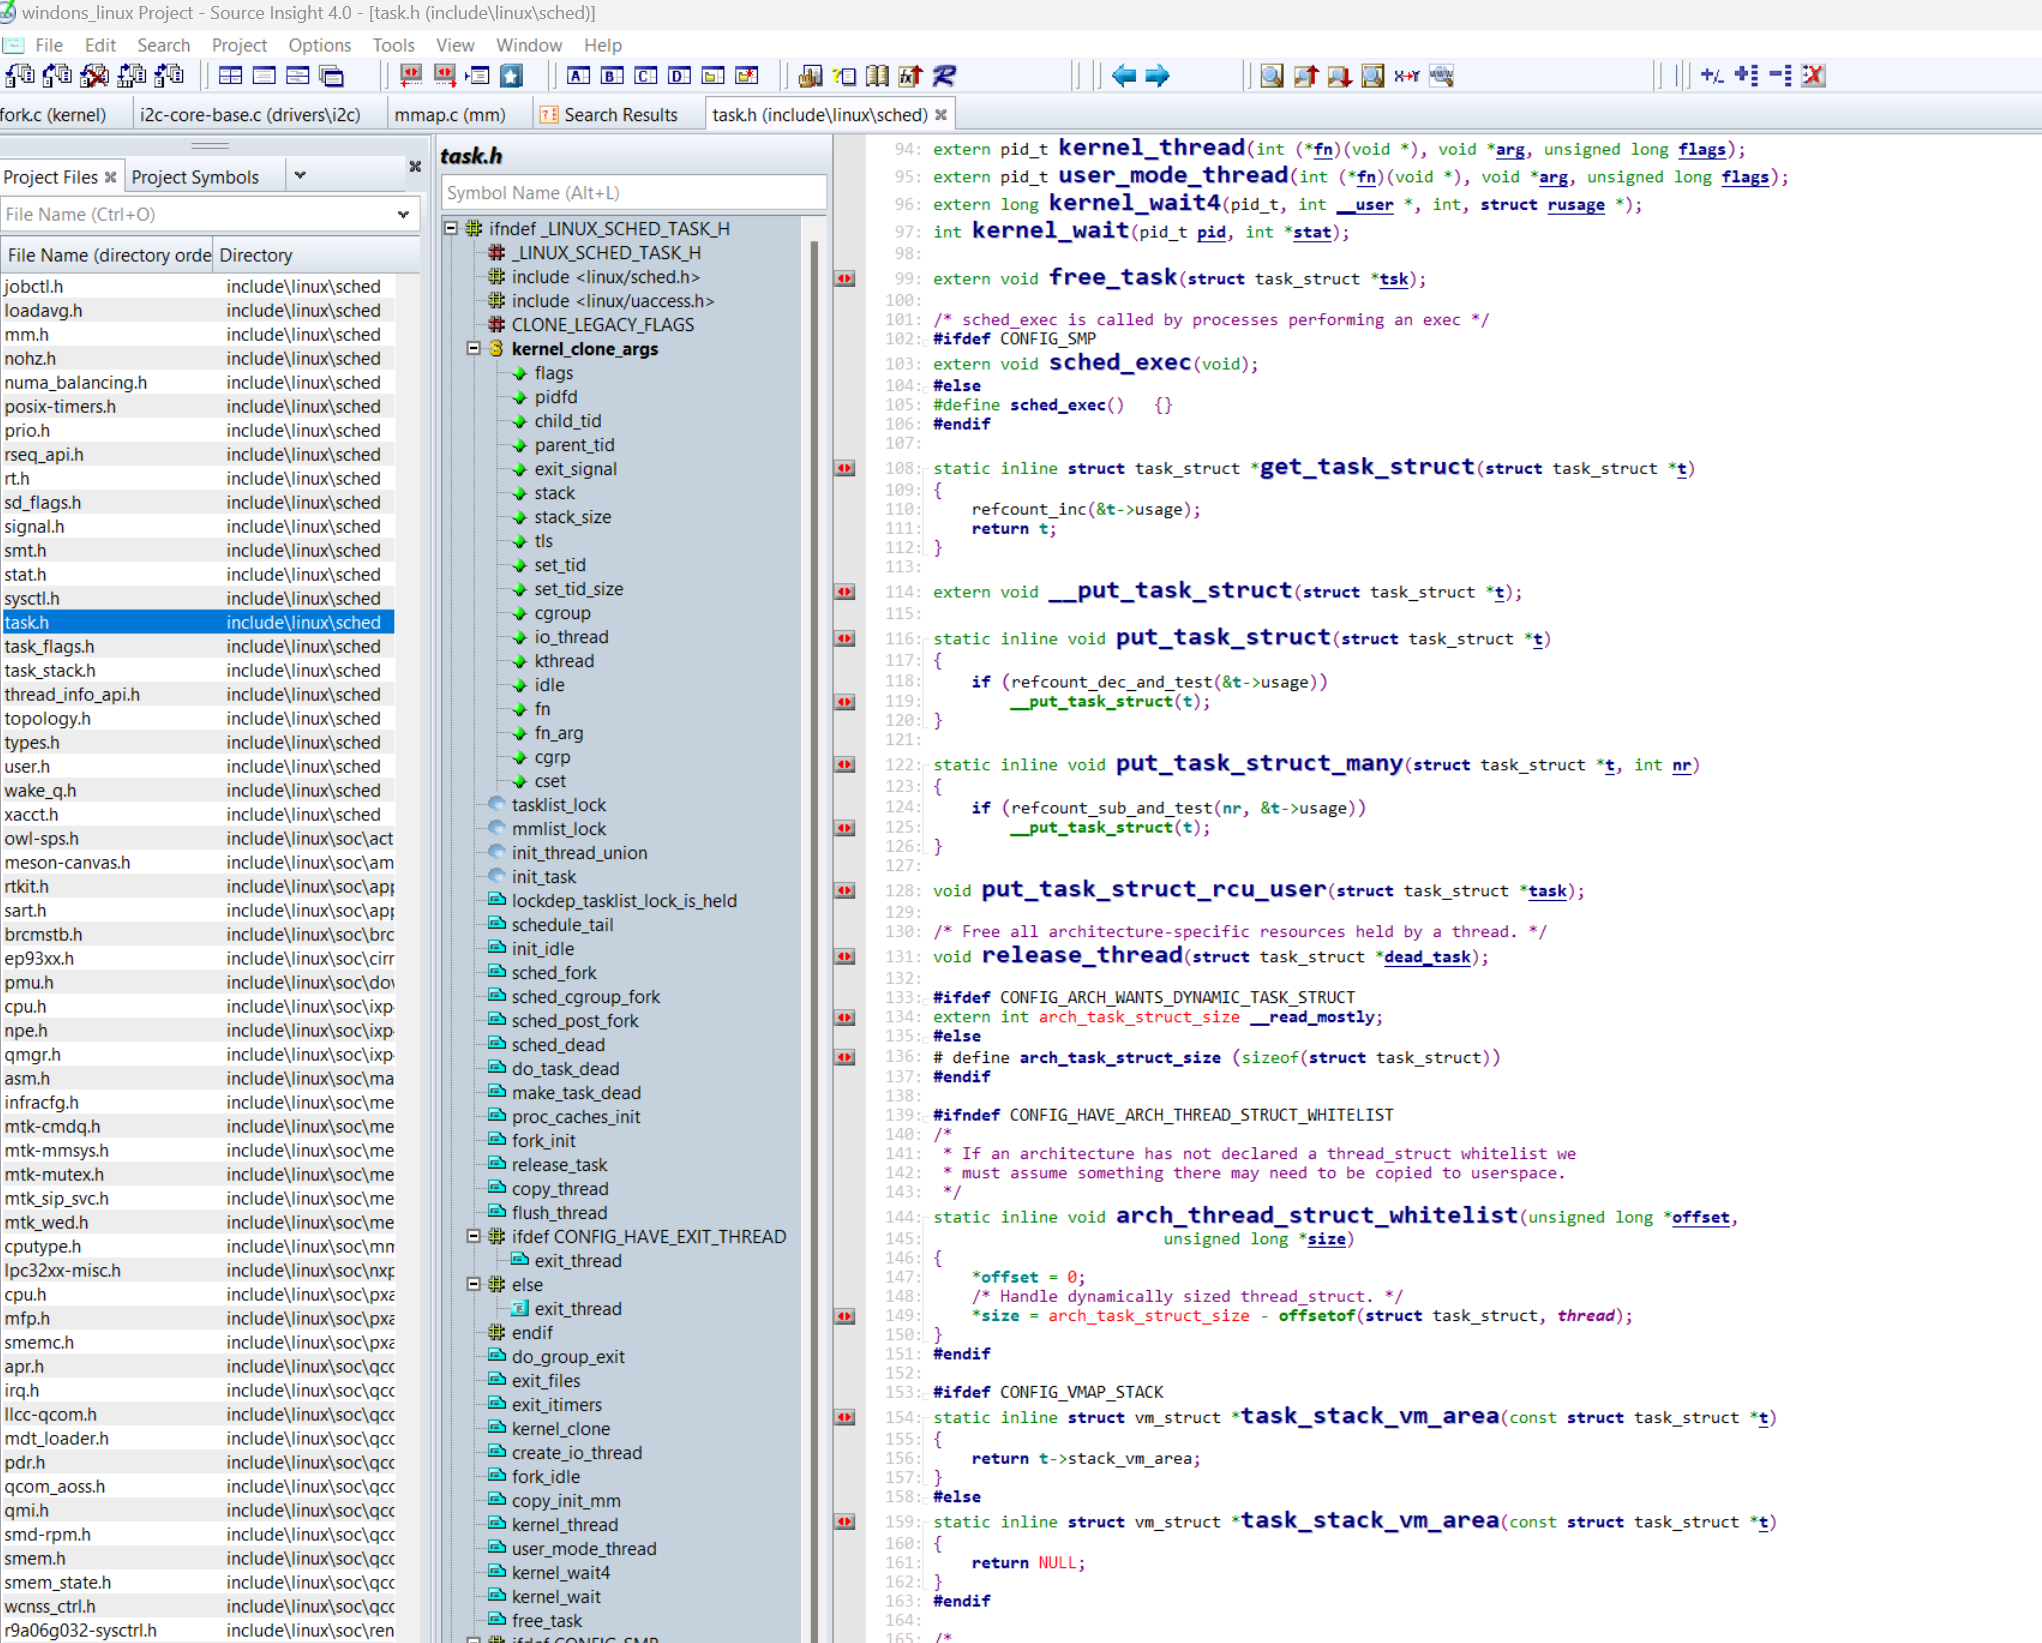Select task_flags.h in the file list
Image resolution: width=2042 pixels, height=1643 pixels.
(50, 647)
